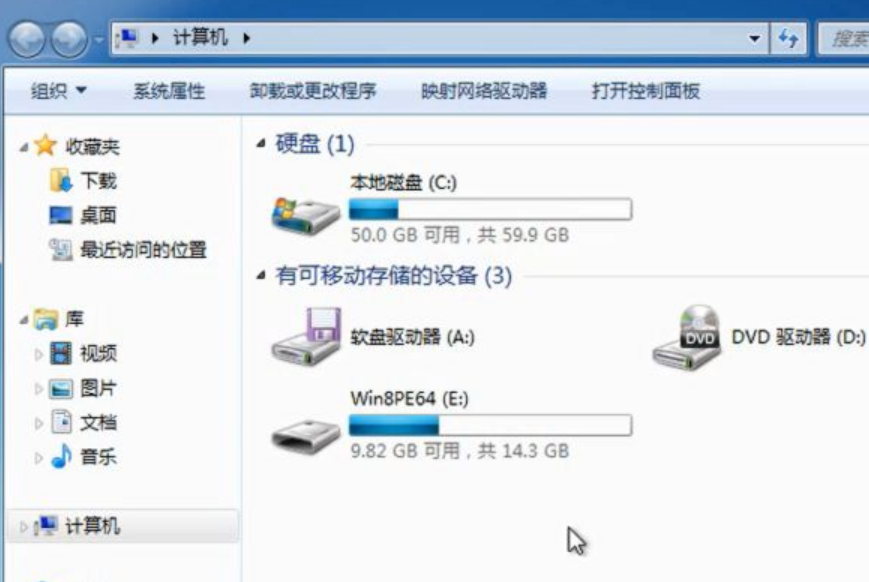The image size is (869, 582).
Task: Click 打开控制面板 toolbar button
Action: [x=646, y=91]
